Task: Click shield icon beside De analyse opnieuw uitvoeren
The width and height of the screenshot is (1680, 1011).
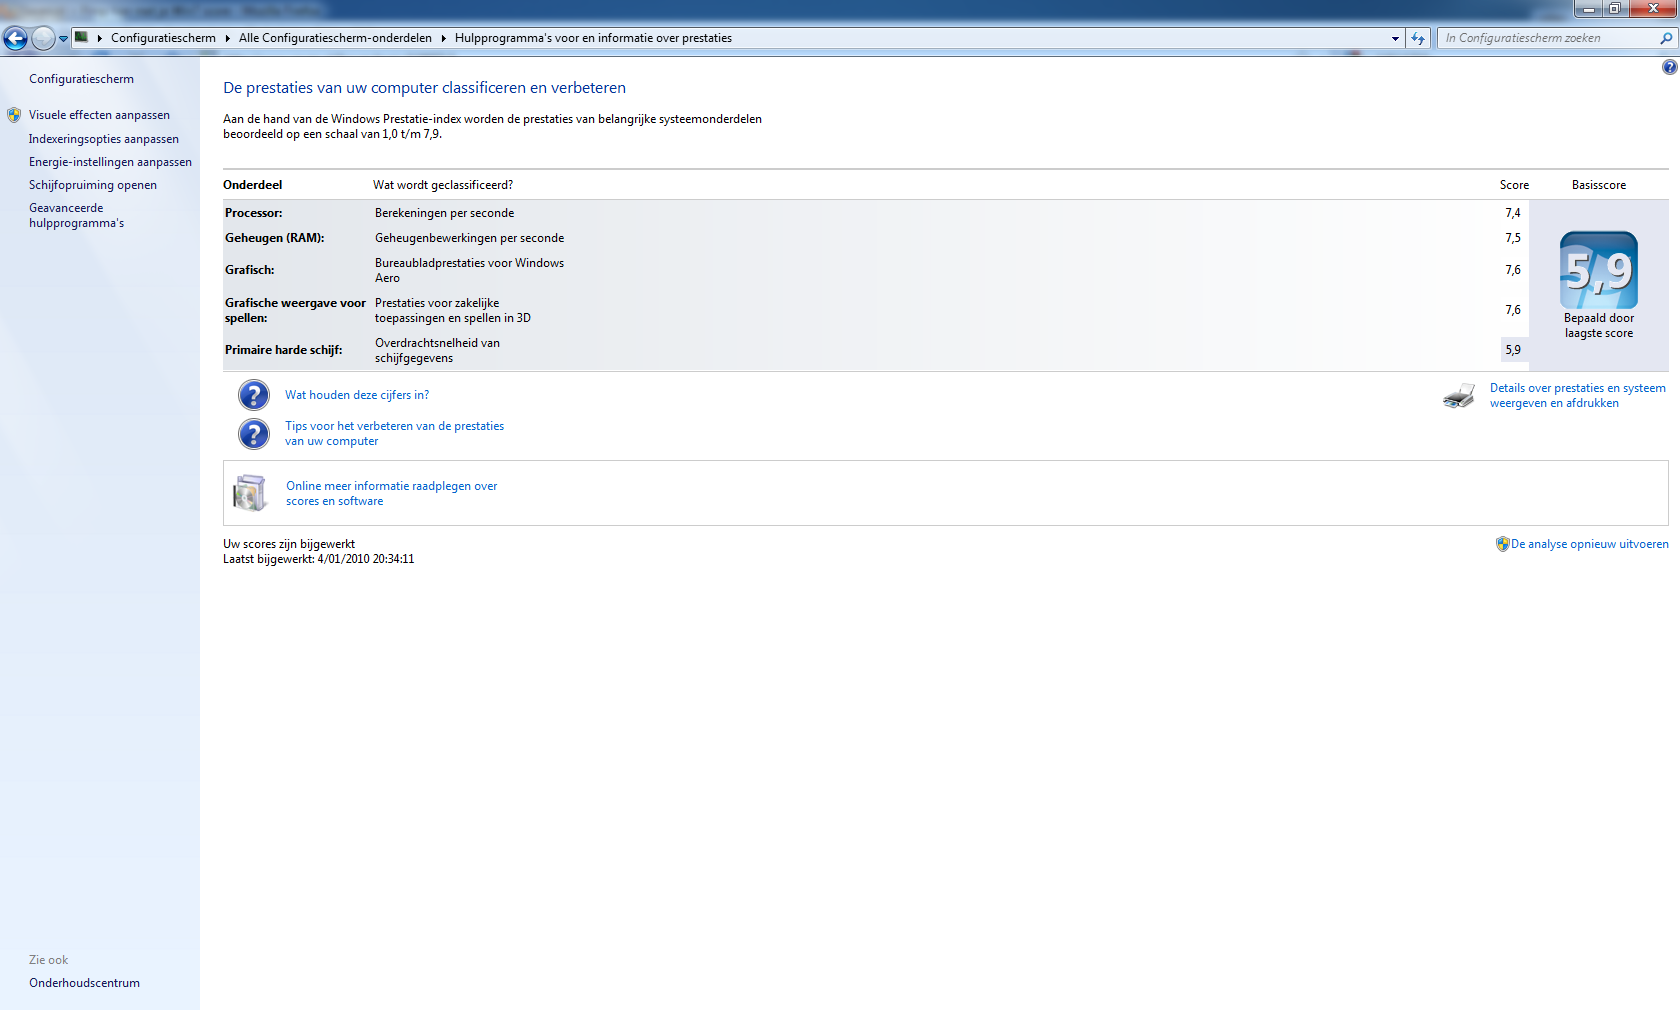Action: click(1502, 544)
